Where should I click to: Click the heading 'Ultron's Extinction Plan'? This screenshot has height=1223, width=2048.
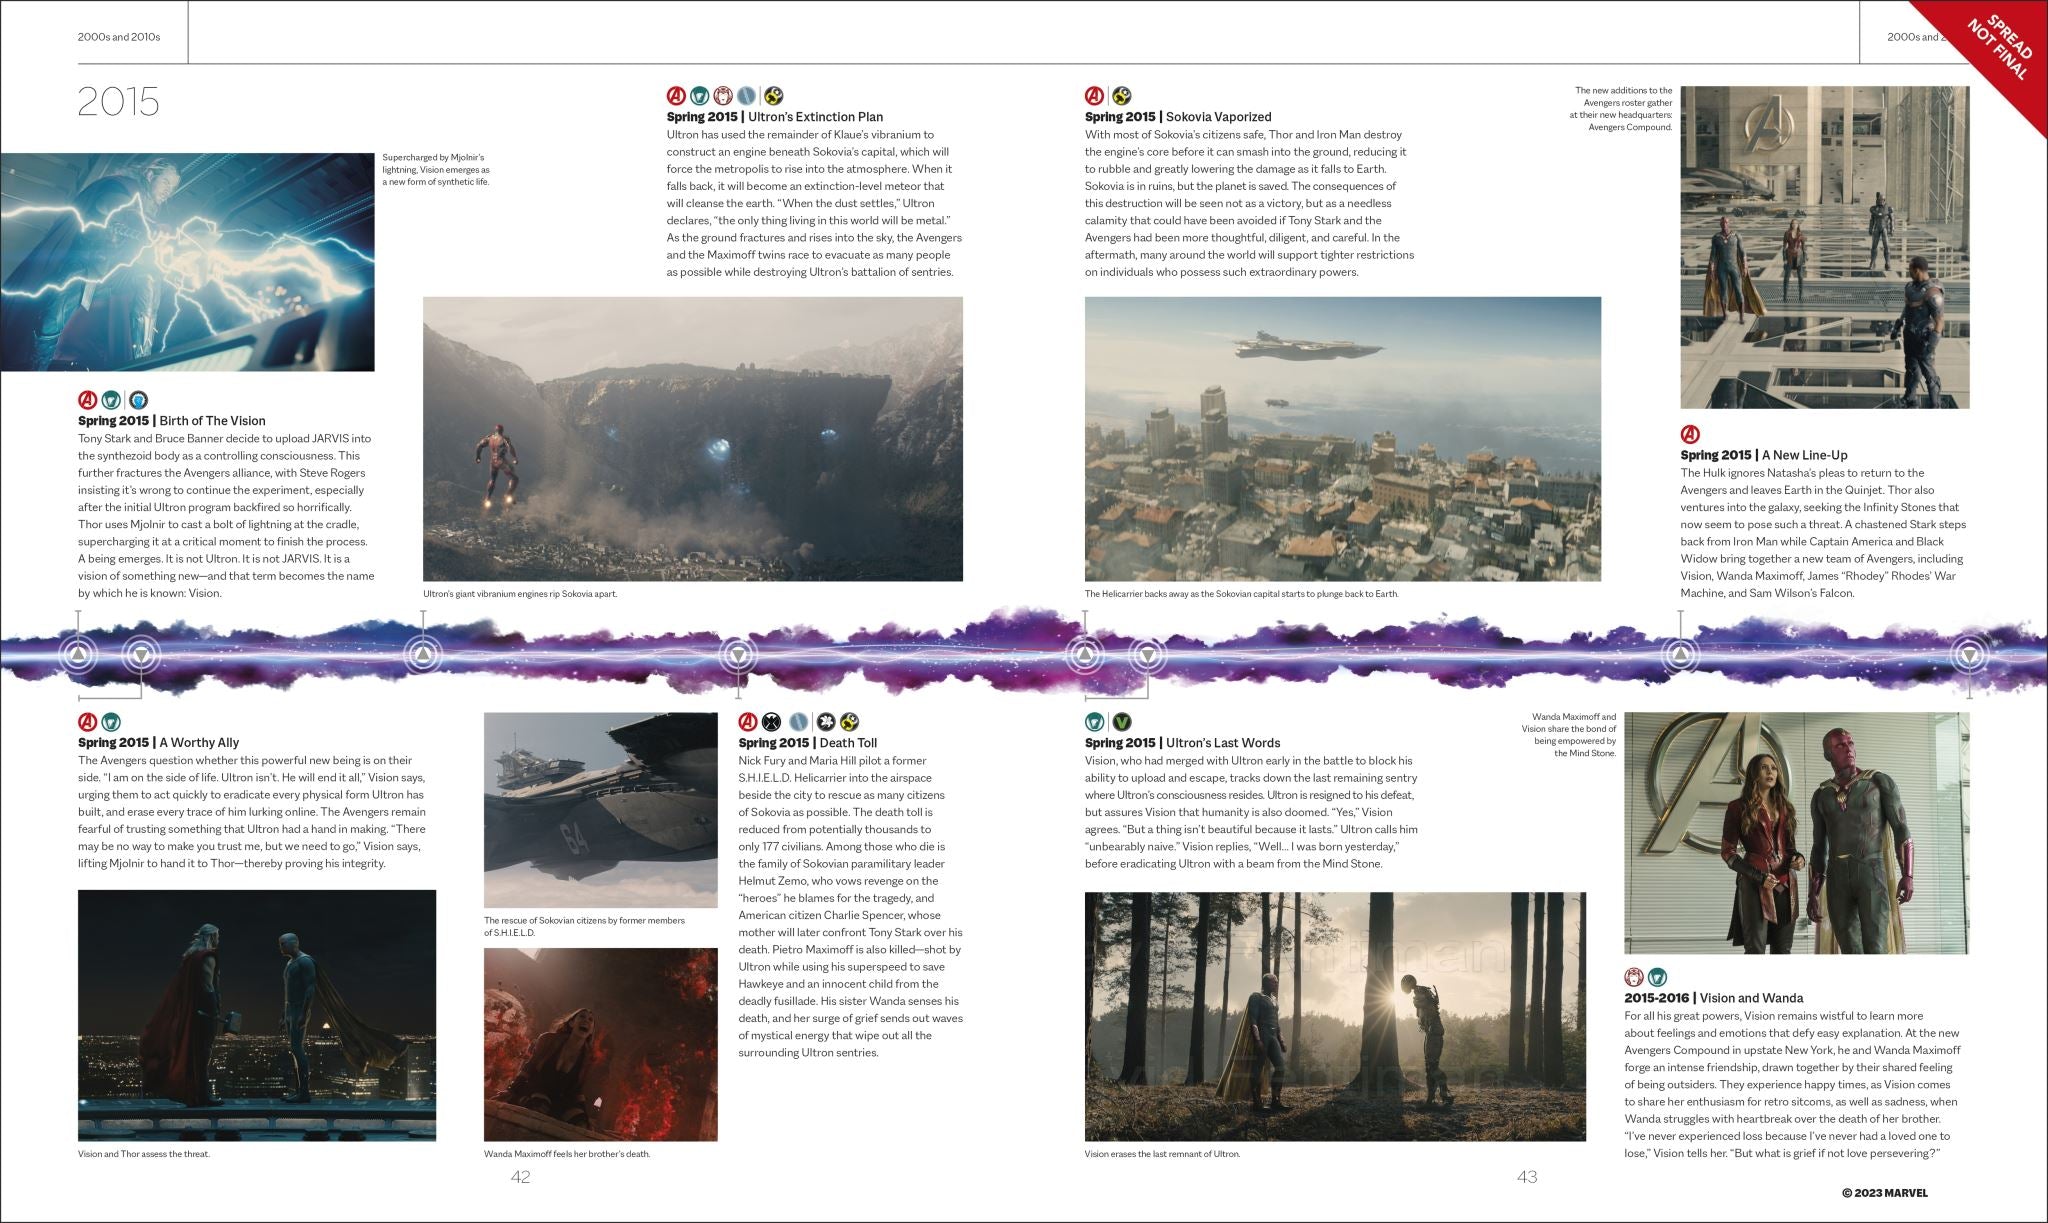816,117
